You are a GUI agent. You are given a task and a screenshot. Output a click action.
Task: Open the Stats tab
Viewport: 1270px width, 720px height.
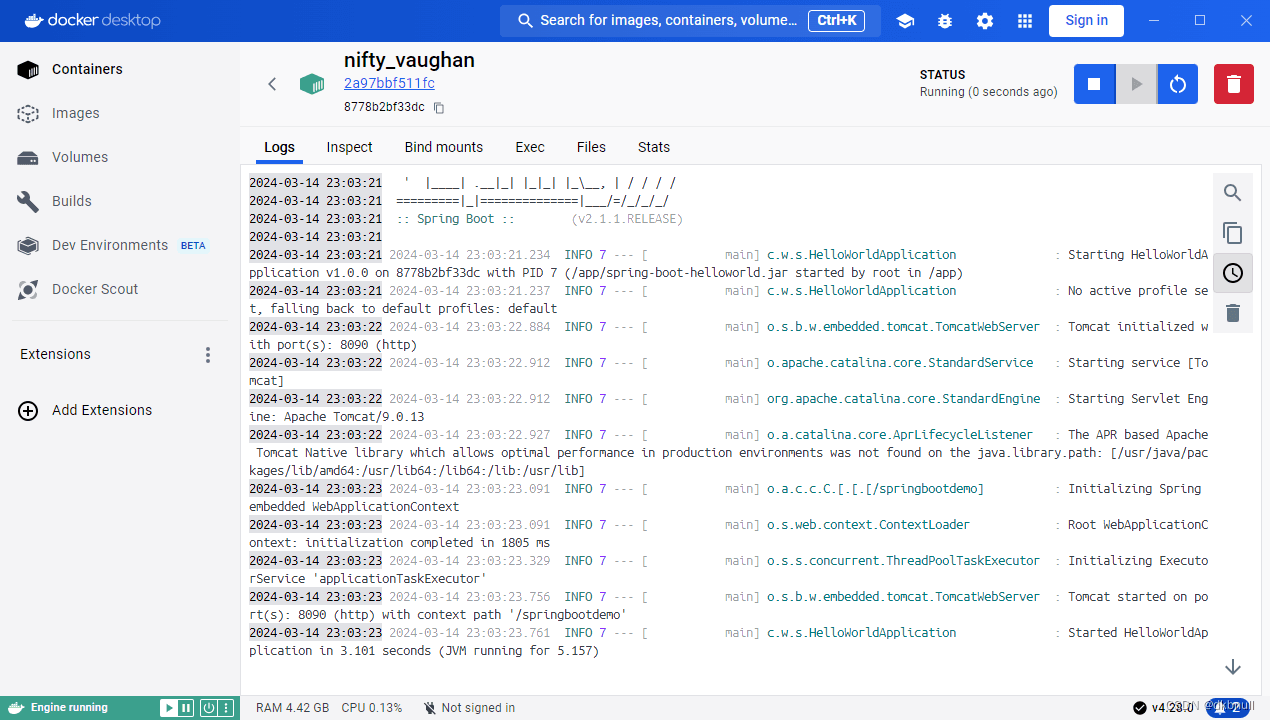[654, 147]
